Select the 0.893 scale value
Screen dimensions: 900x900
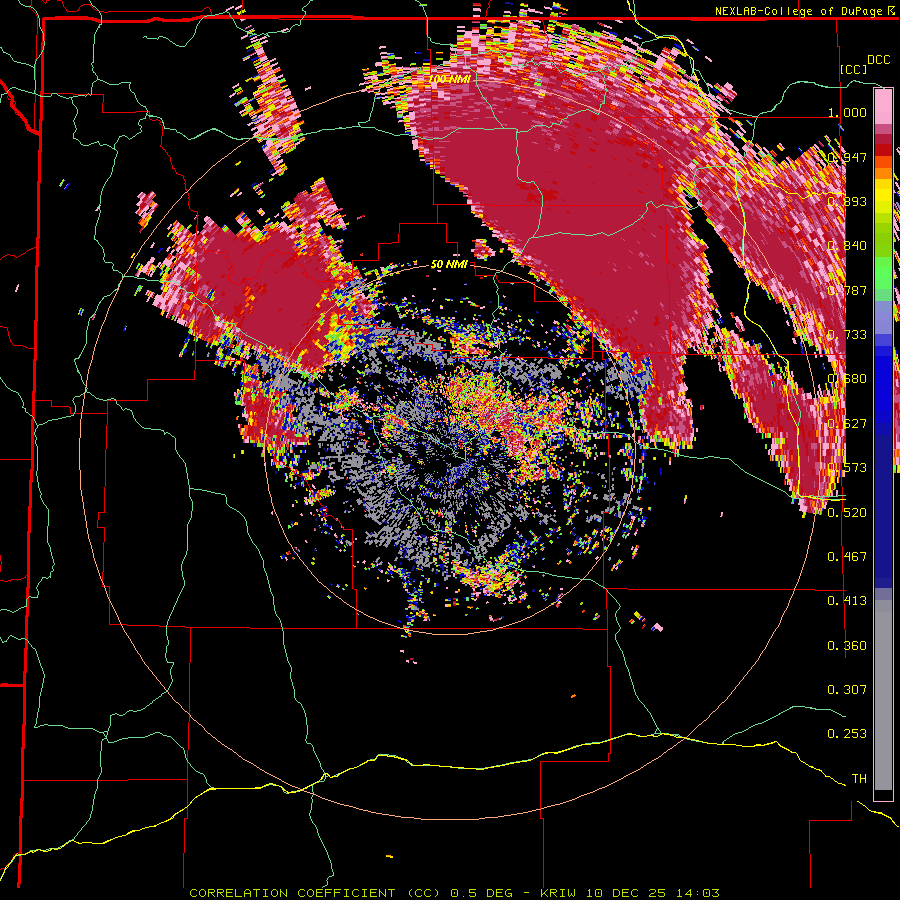(x=847, y=201)
